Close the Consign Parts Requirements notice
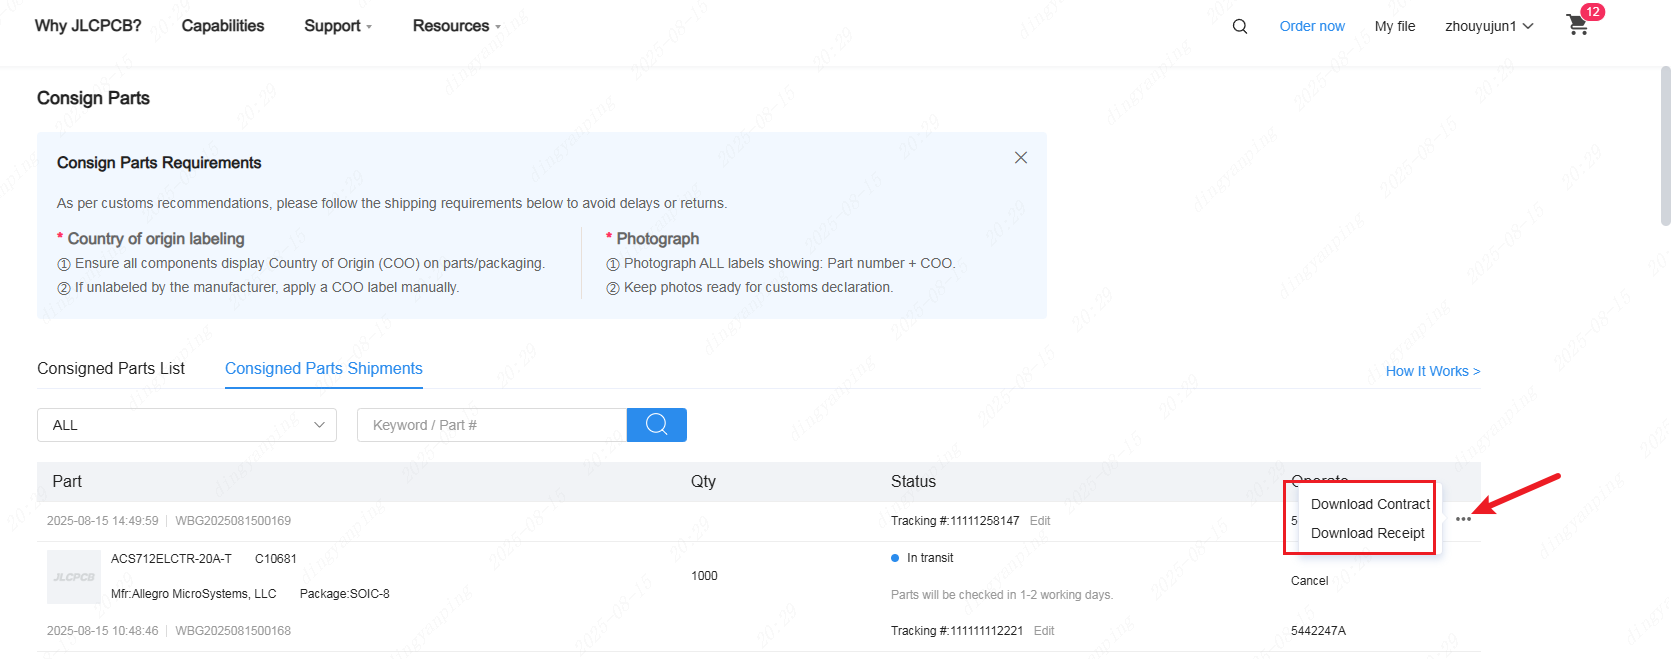Viewport: 1671px width, 659px height. click(x=1021, y=158)
